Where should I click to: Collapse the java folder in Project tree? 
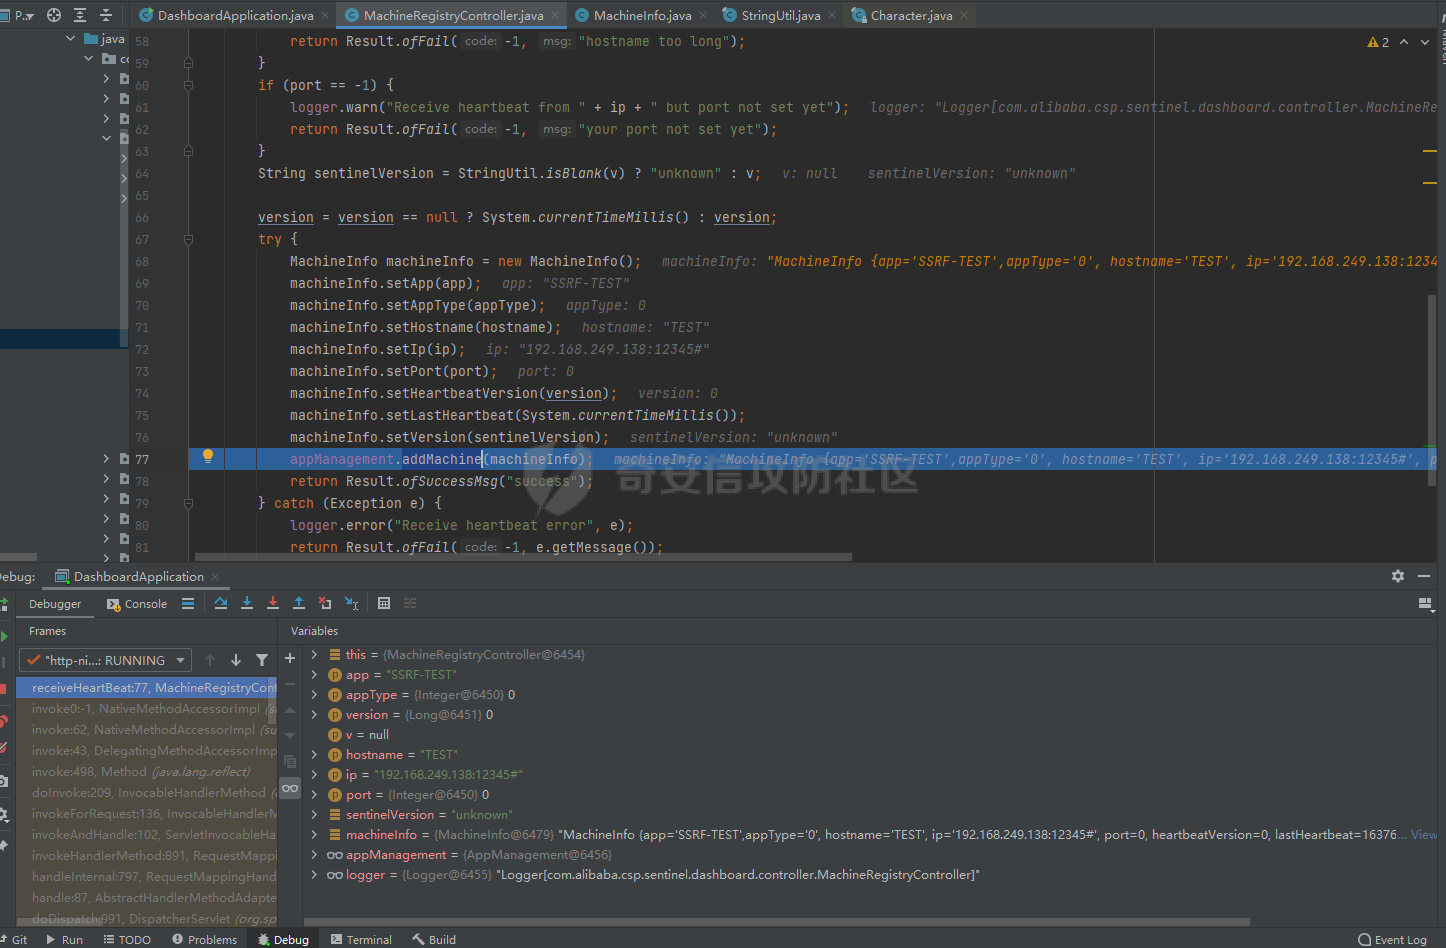tap(70, 38)
